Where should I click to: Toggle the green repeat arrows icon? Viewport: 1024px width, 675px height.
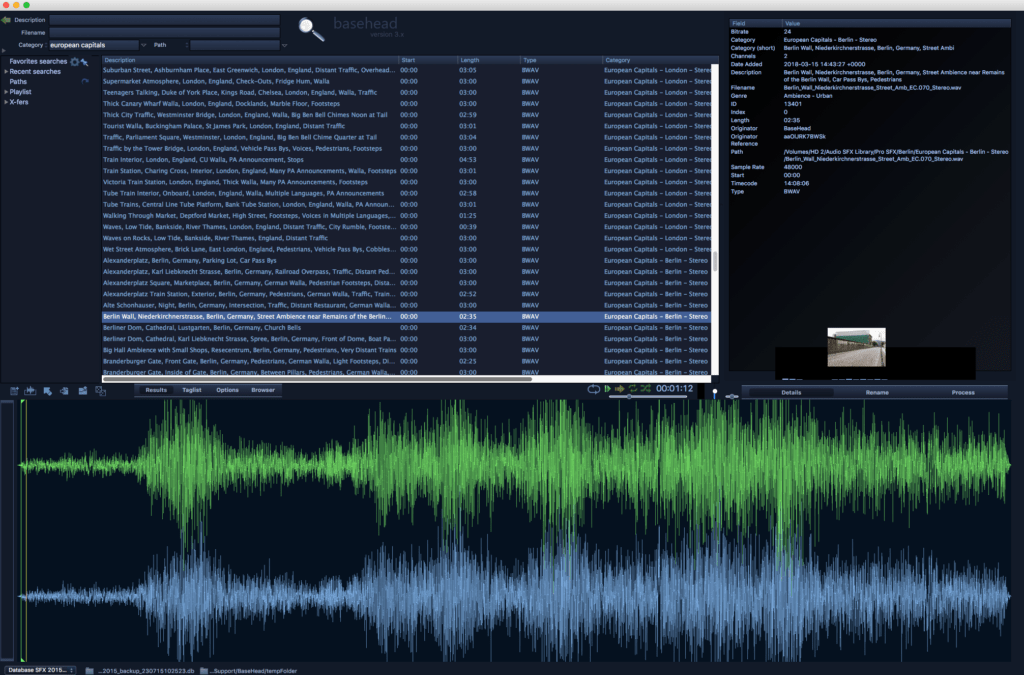(632, 388)
